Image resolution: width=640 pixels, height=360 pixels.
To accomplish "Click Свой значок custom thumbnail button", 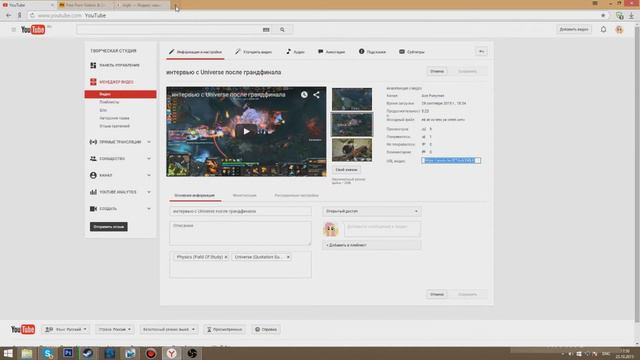I will tap(346, 170).
